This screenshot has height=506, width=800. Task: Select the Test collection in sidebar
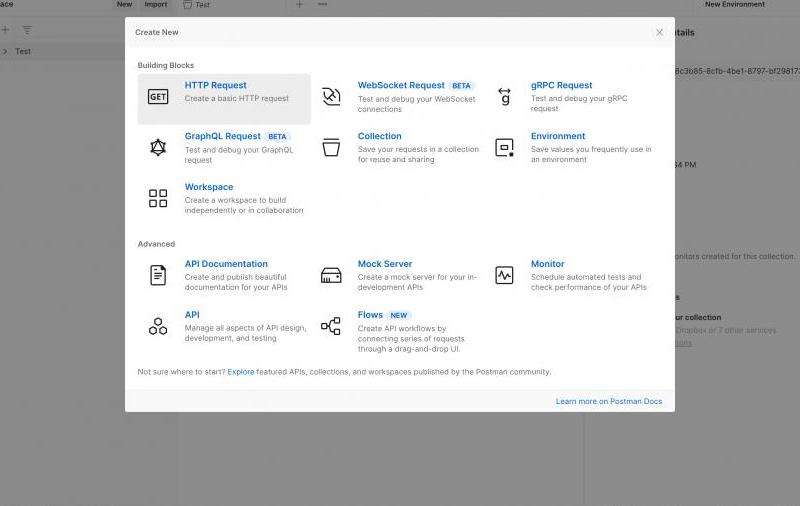tap(23, 52)
